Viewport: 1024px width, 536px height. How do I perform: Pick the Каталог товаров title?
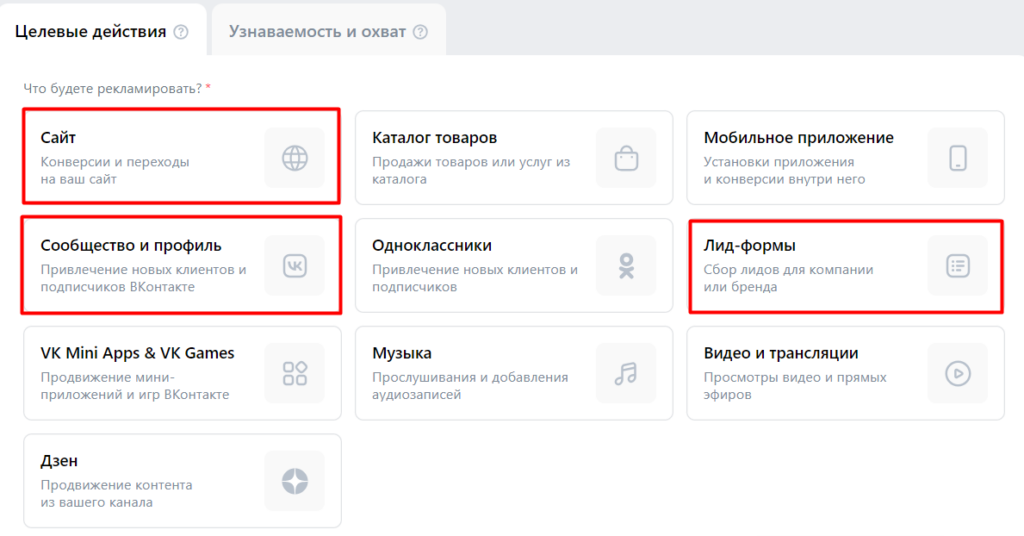[x=434, y=138]
